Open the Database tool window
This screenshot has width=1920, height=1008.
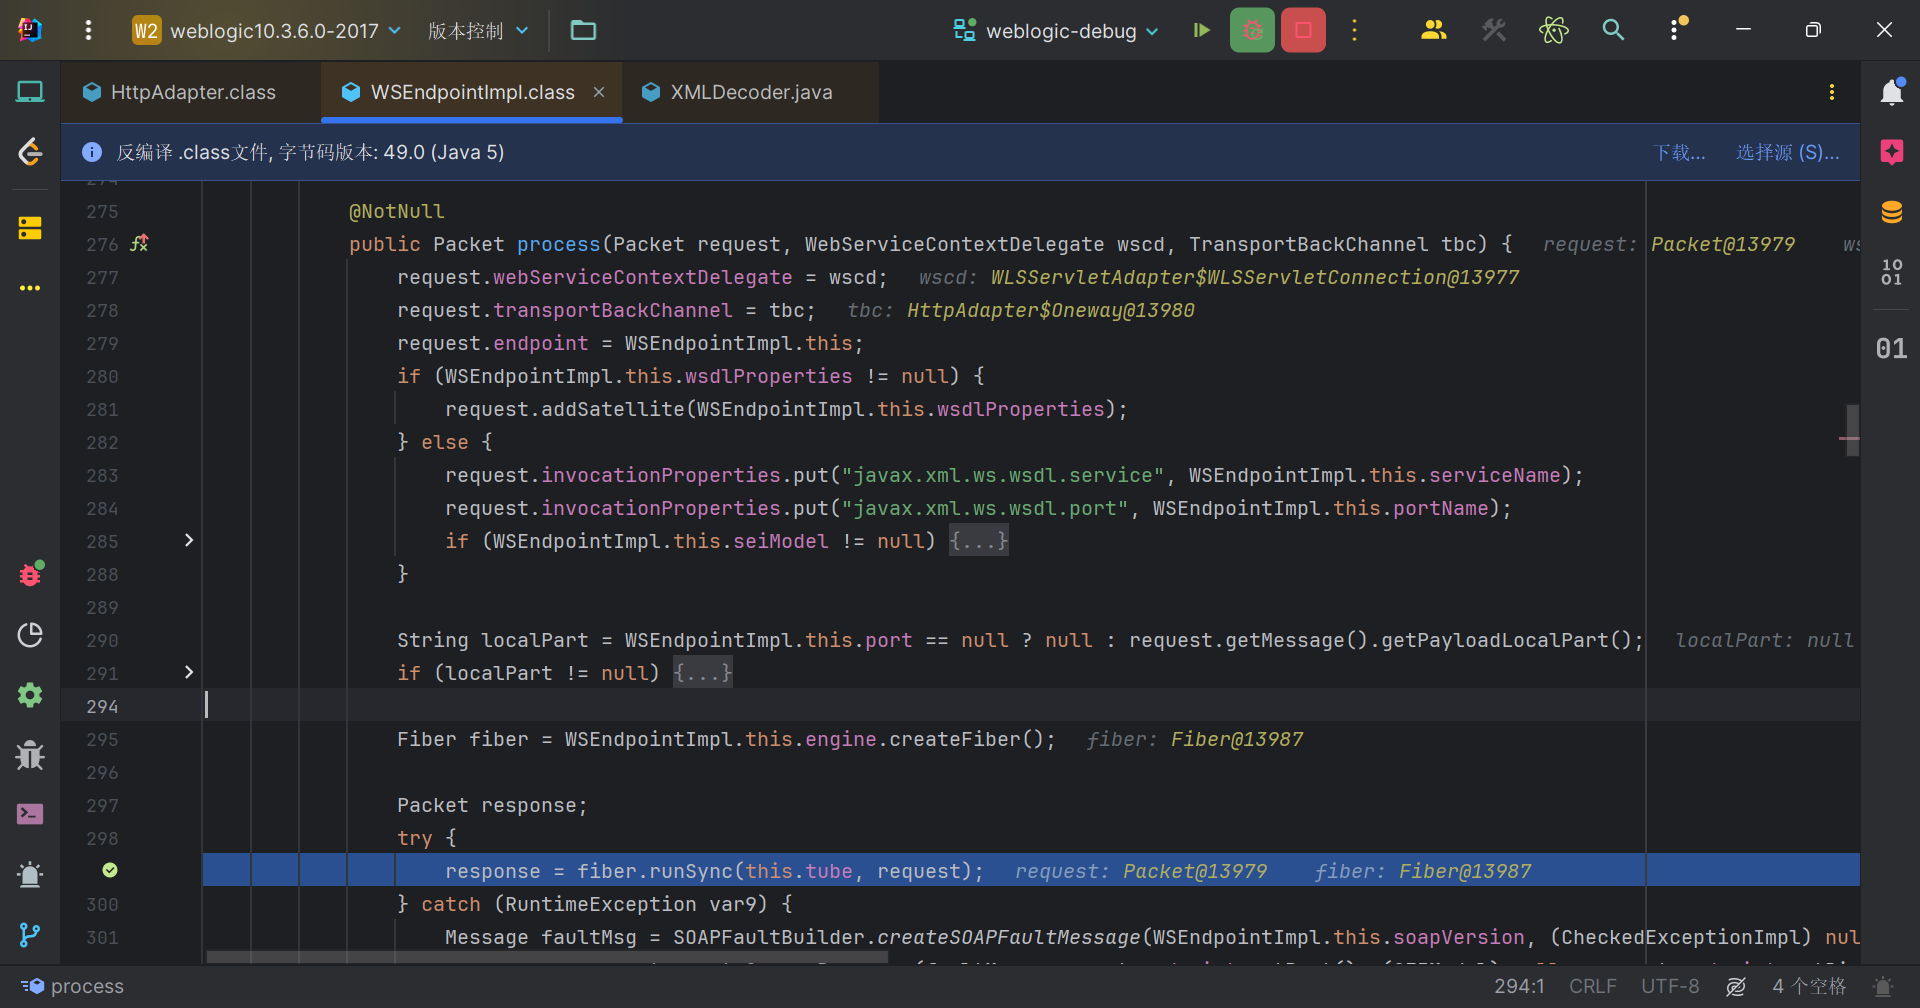(x=1891, y=212)
